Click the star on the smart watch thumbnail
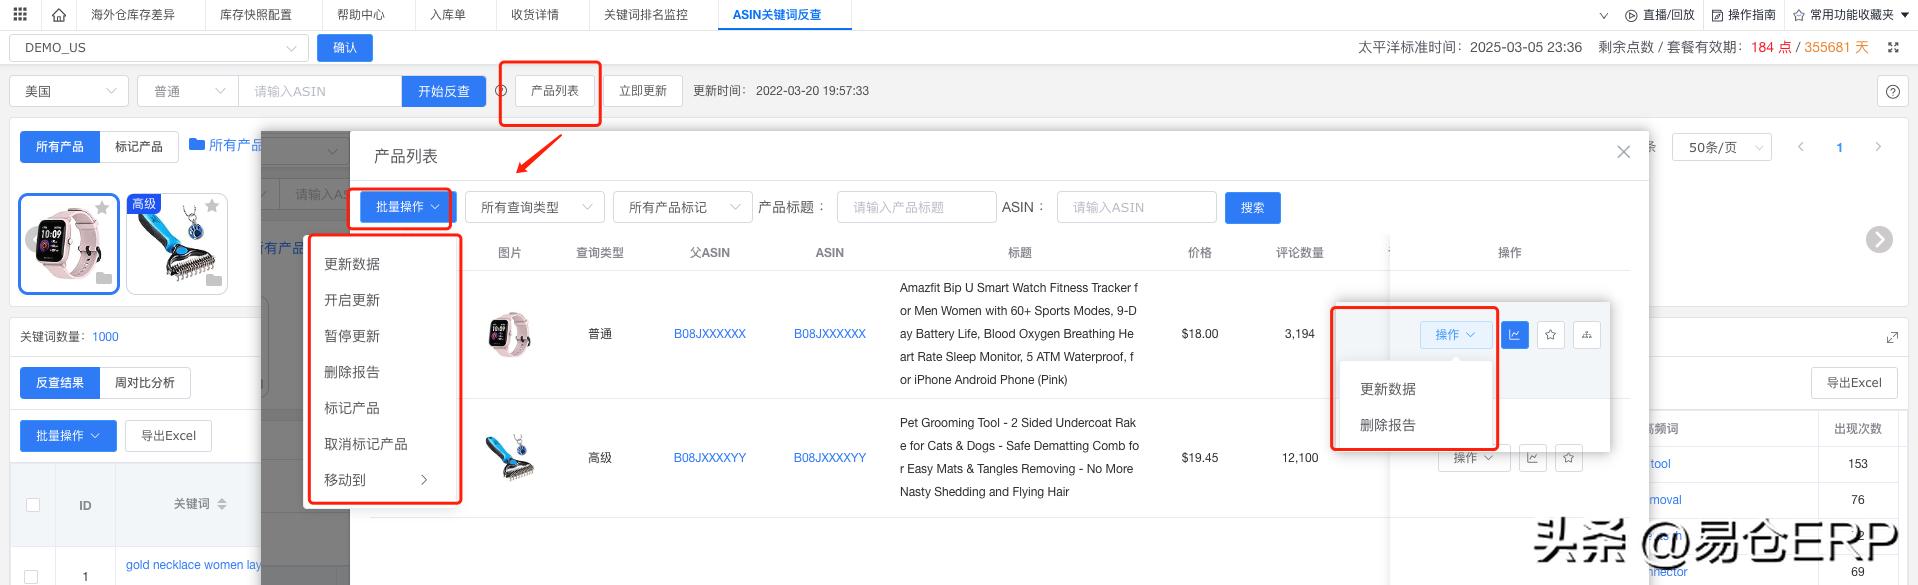 (x=102, y=207)
